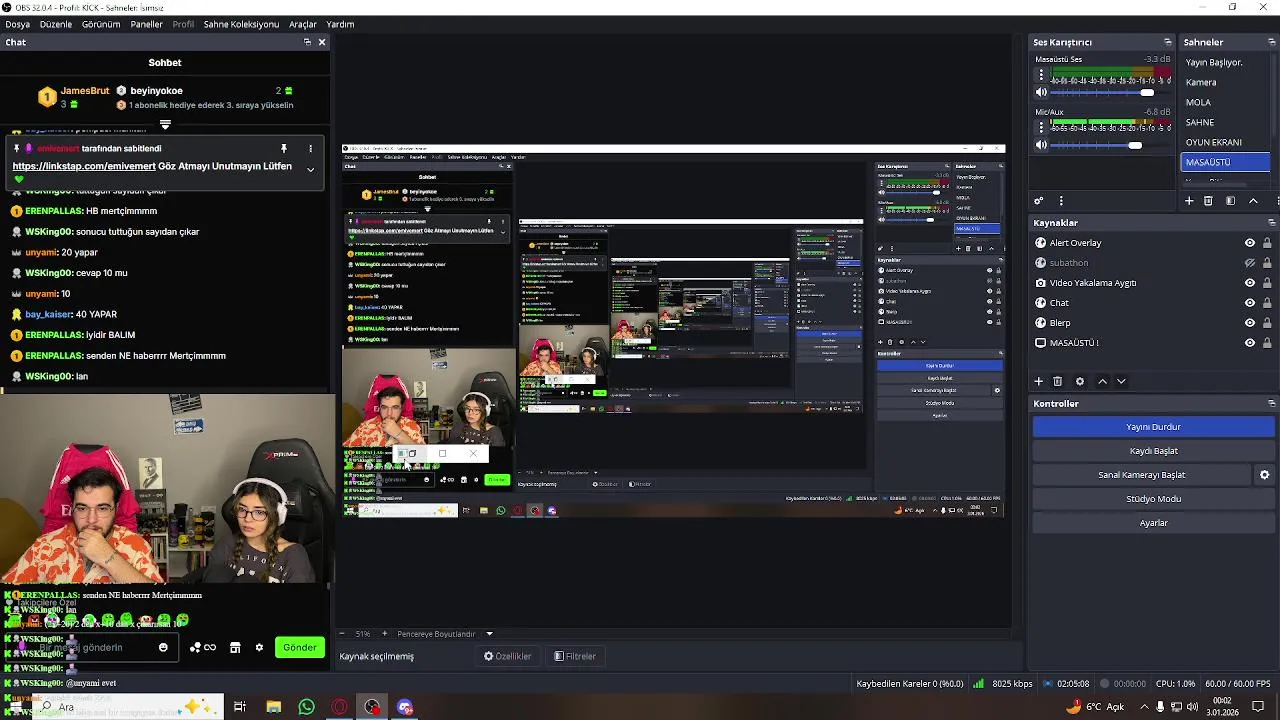Delete selected scene with trash icon
Image resolution: width=1280 pixels, height=720 pixels.
(1208, 201)
